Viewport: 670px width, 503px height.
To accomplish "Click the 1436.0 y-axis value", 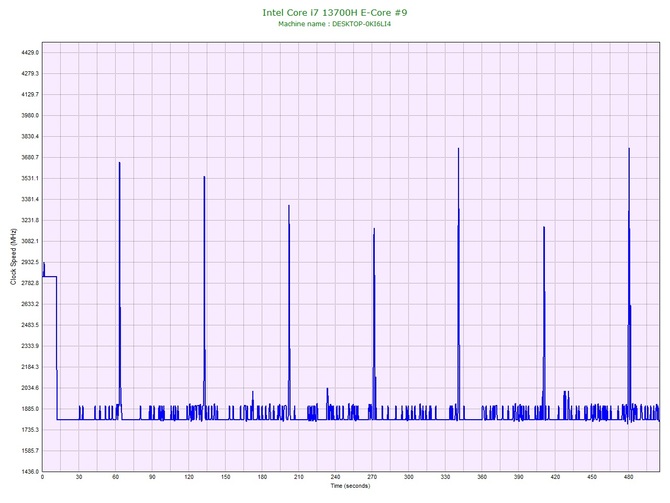I will tap(30, 471).
